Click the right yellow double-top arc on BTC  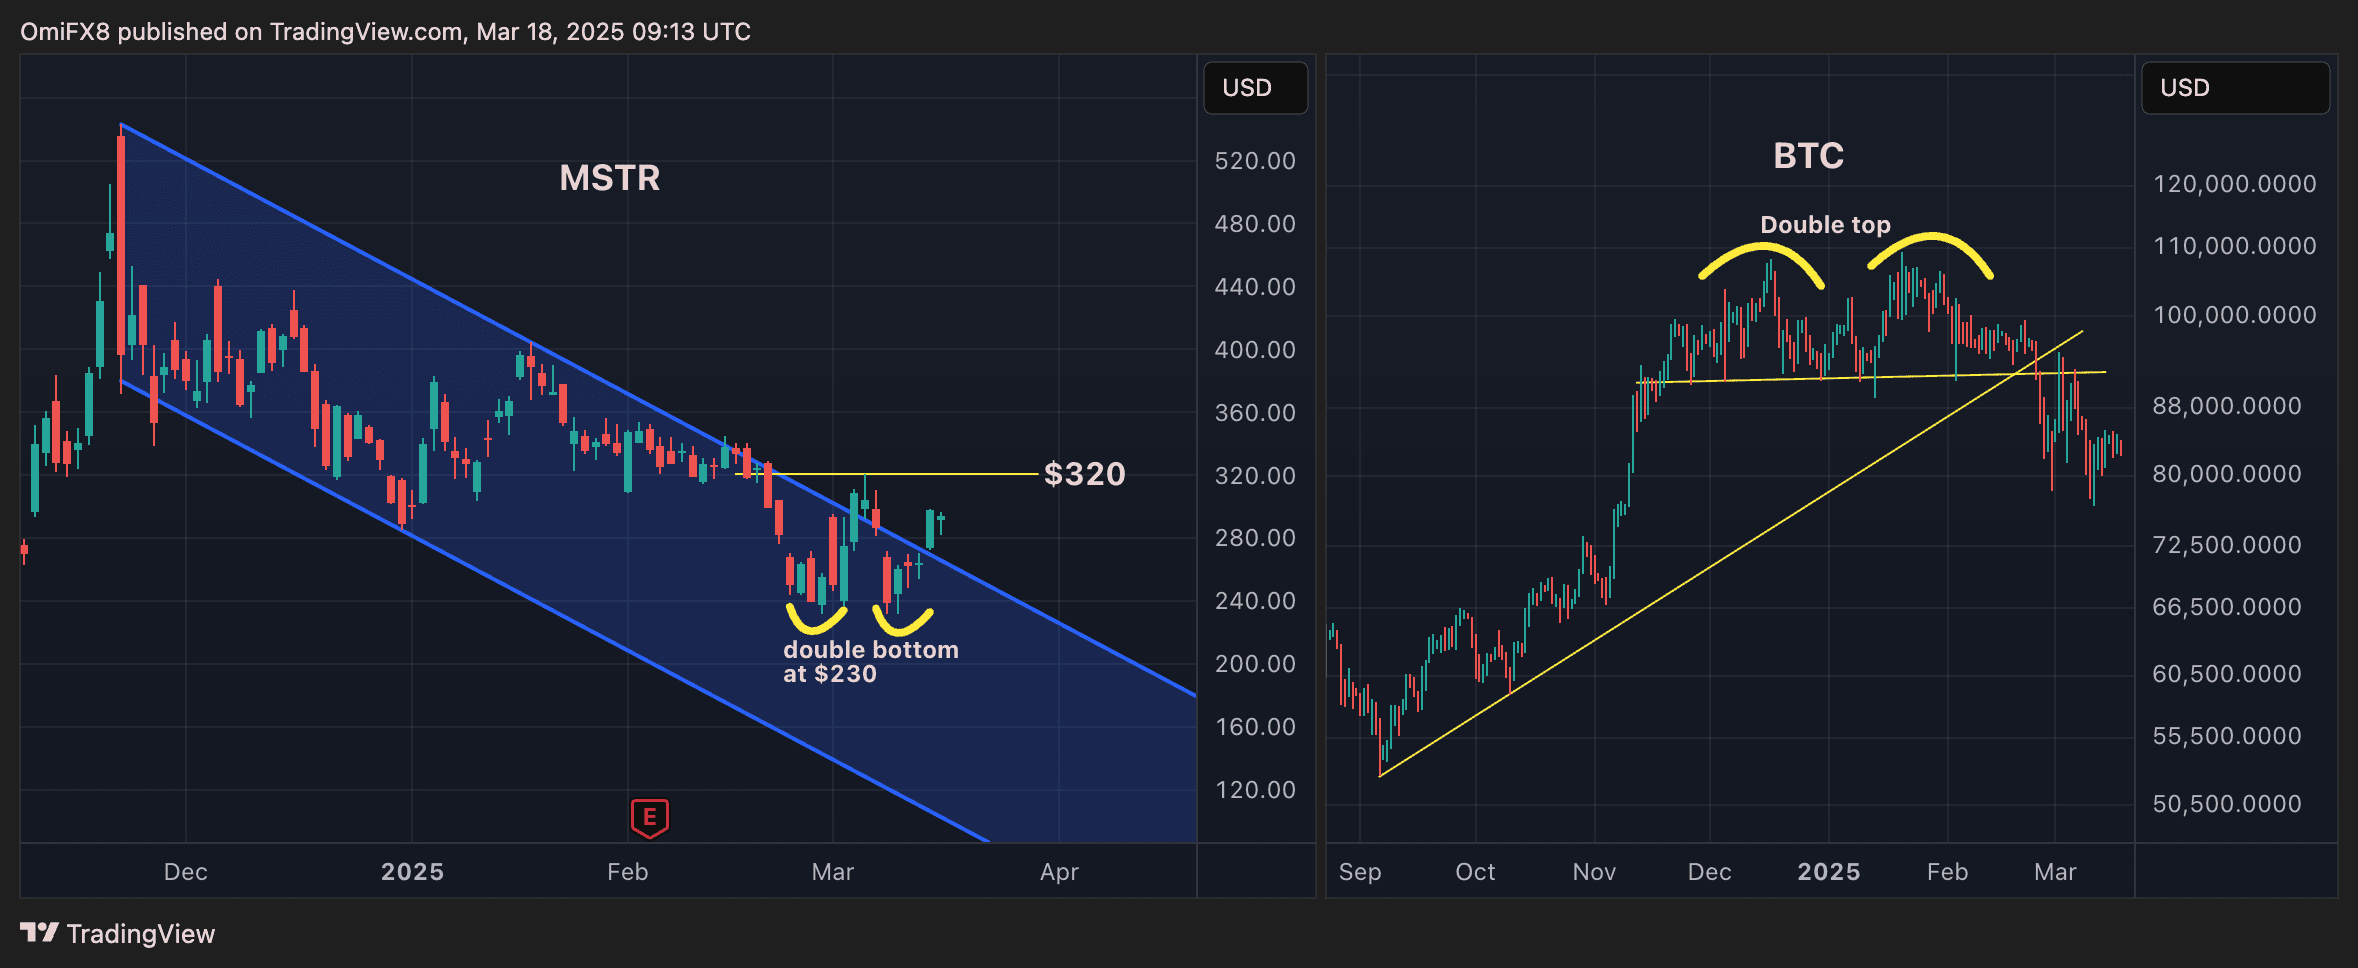(x=1930, y=254)
